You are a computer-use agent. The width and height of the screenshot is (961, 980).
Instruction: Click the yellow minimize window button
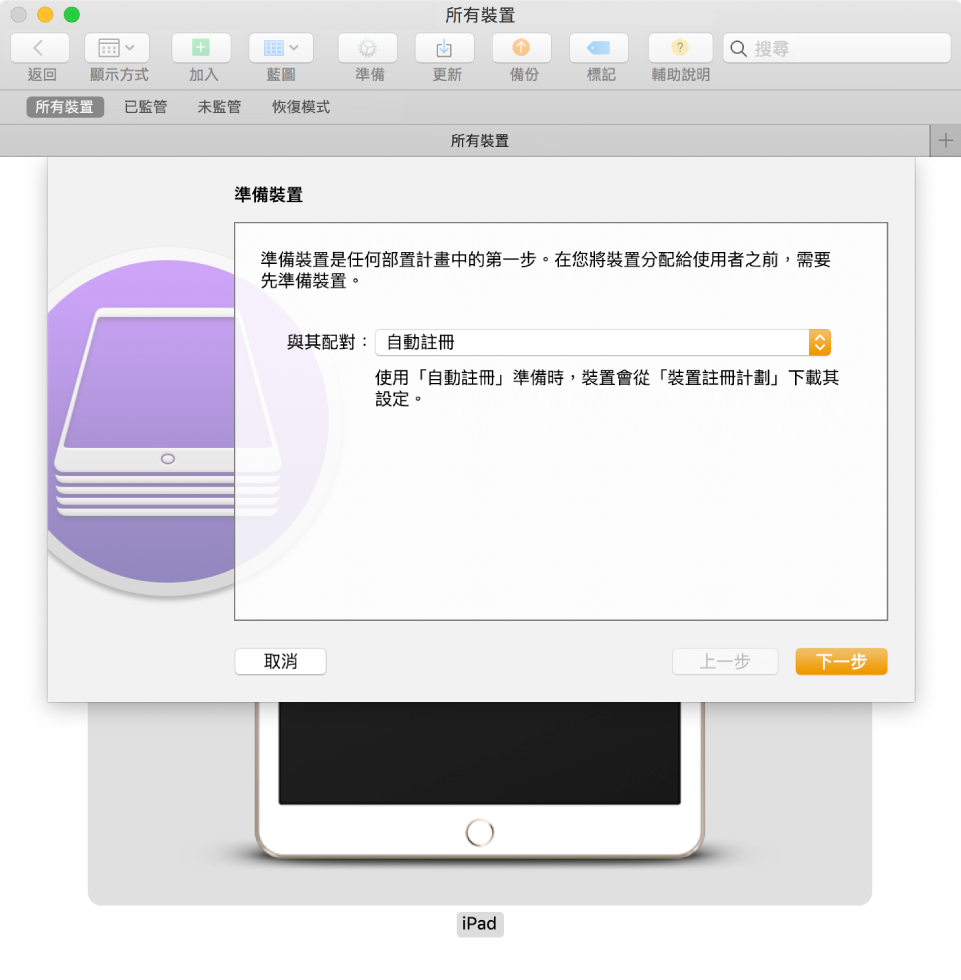[x=45, y=14]
